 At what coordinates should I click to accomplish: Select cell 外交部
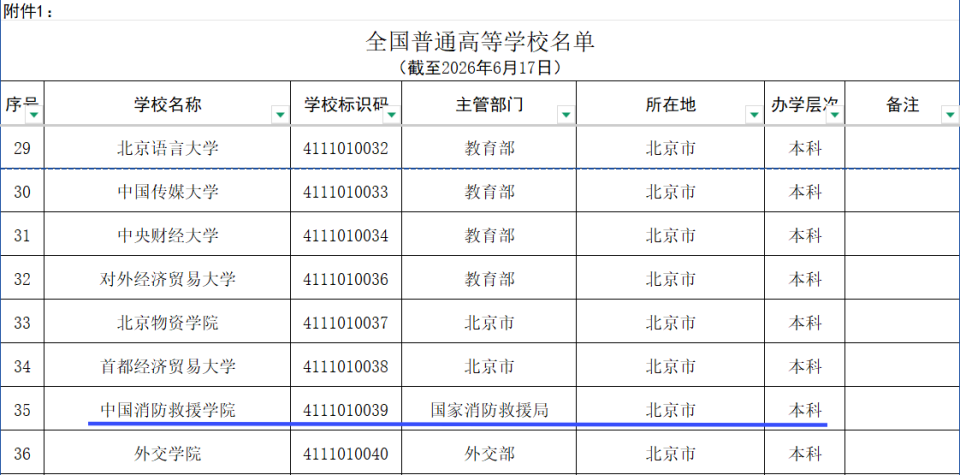coord(489,453)
